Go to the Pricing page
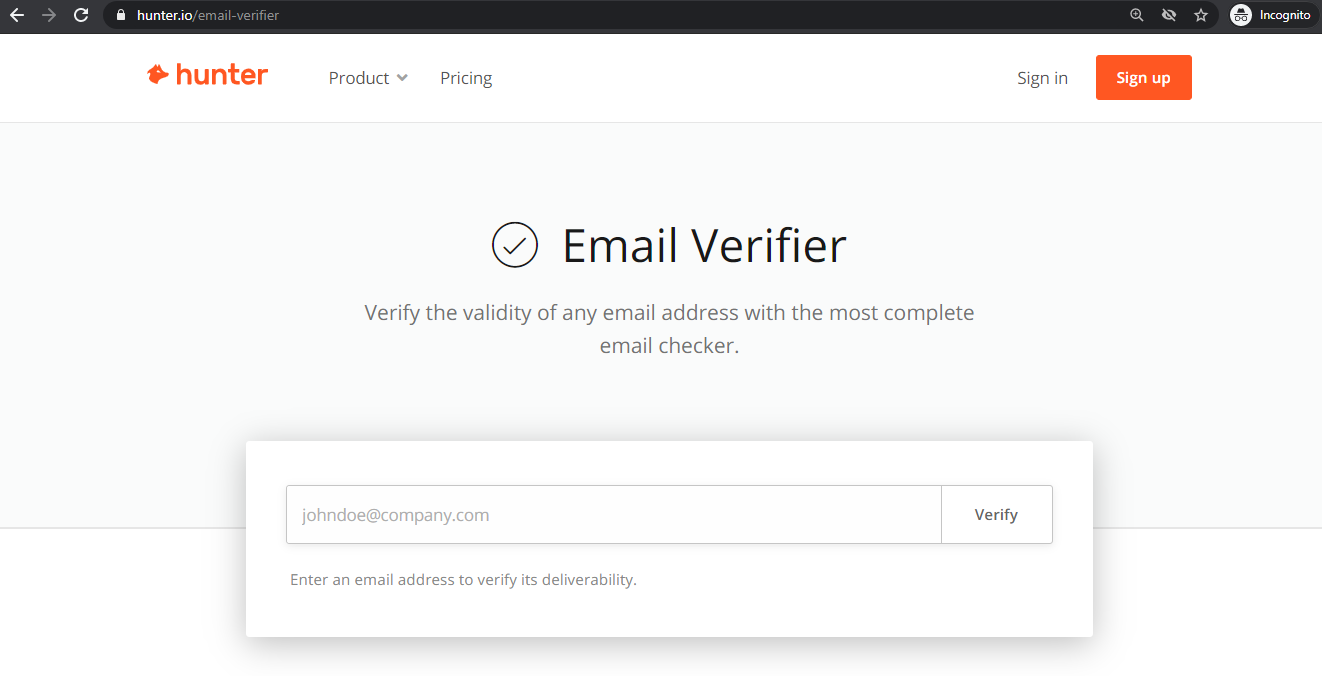This screenshot has width=1322, height=676. [466, 78]
